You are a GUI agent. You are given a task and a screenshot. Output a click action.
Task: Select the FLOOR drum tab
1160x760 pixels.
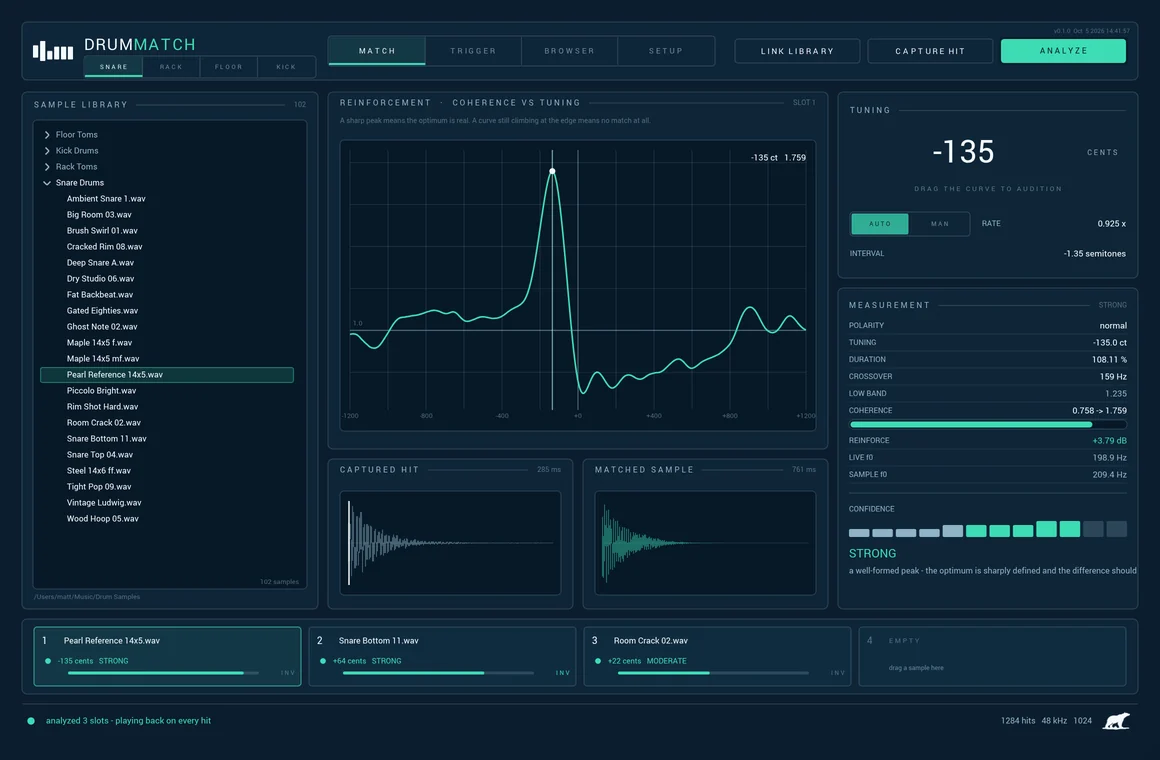[x=229, y=67]
